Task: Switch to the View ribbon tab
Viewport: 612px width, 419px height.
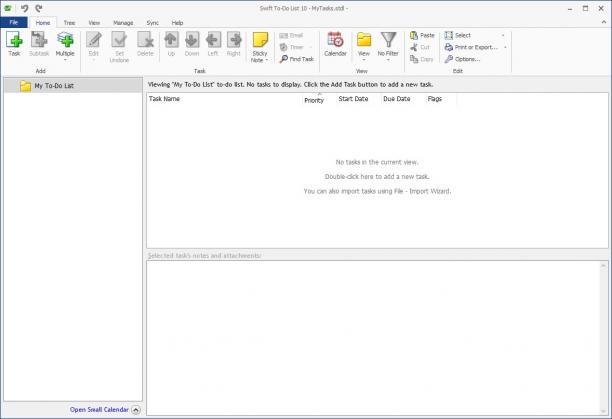Action: pos(94,23)
